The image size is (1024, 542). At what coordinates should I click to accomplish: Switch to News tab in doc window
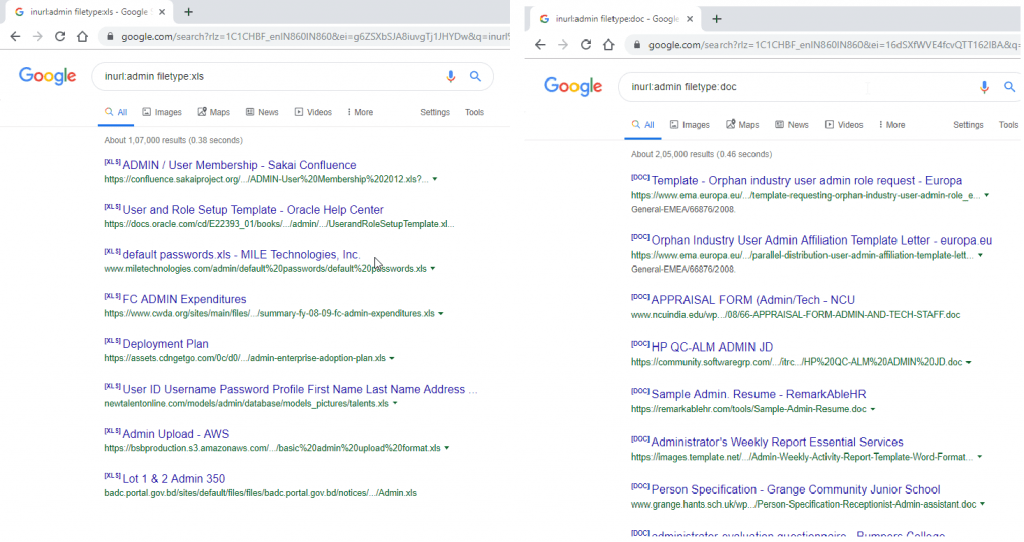[x=792, y=125]
